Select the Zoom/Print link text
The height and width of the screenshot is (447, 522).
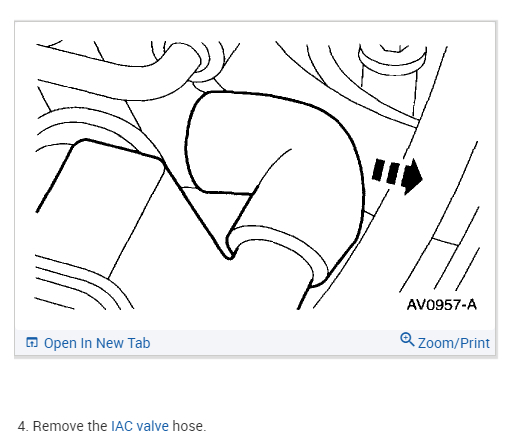454,343
